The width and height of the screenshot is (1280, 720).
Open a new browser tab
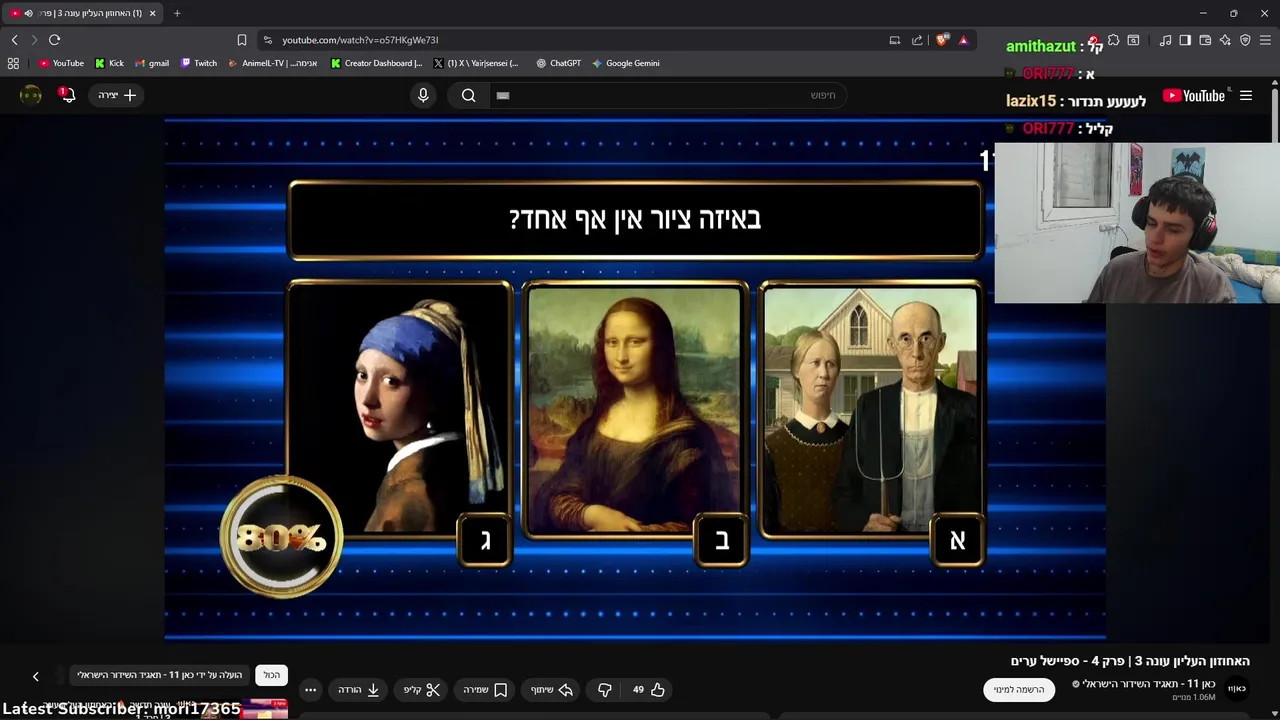click(x=177, y=13)
